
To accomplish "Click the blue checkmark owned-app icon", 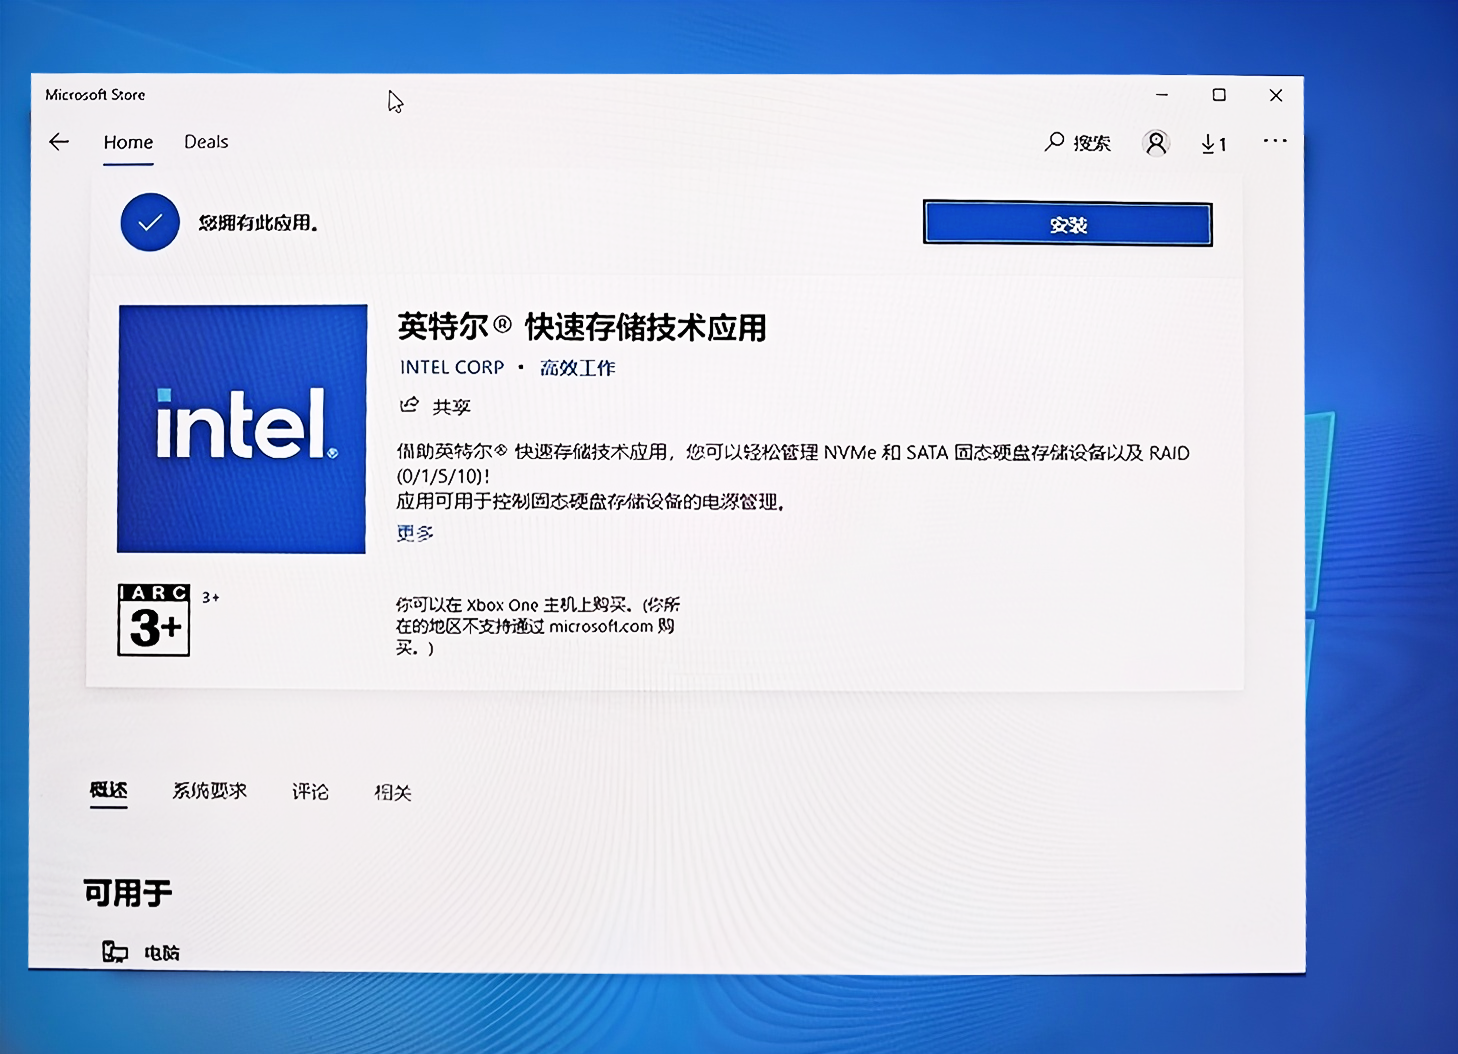I will (150, 222).
